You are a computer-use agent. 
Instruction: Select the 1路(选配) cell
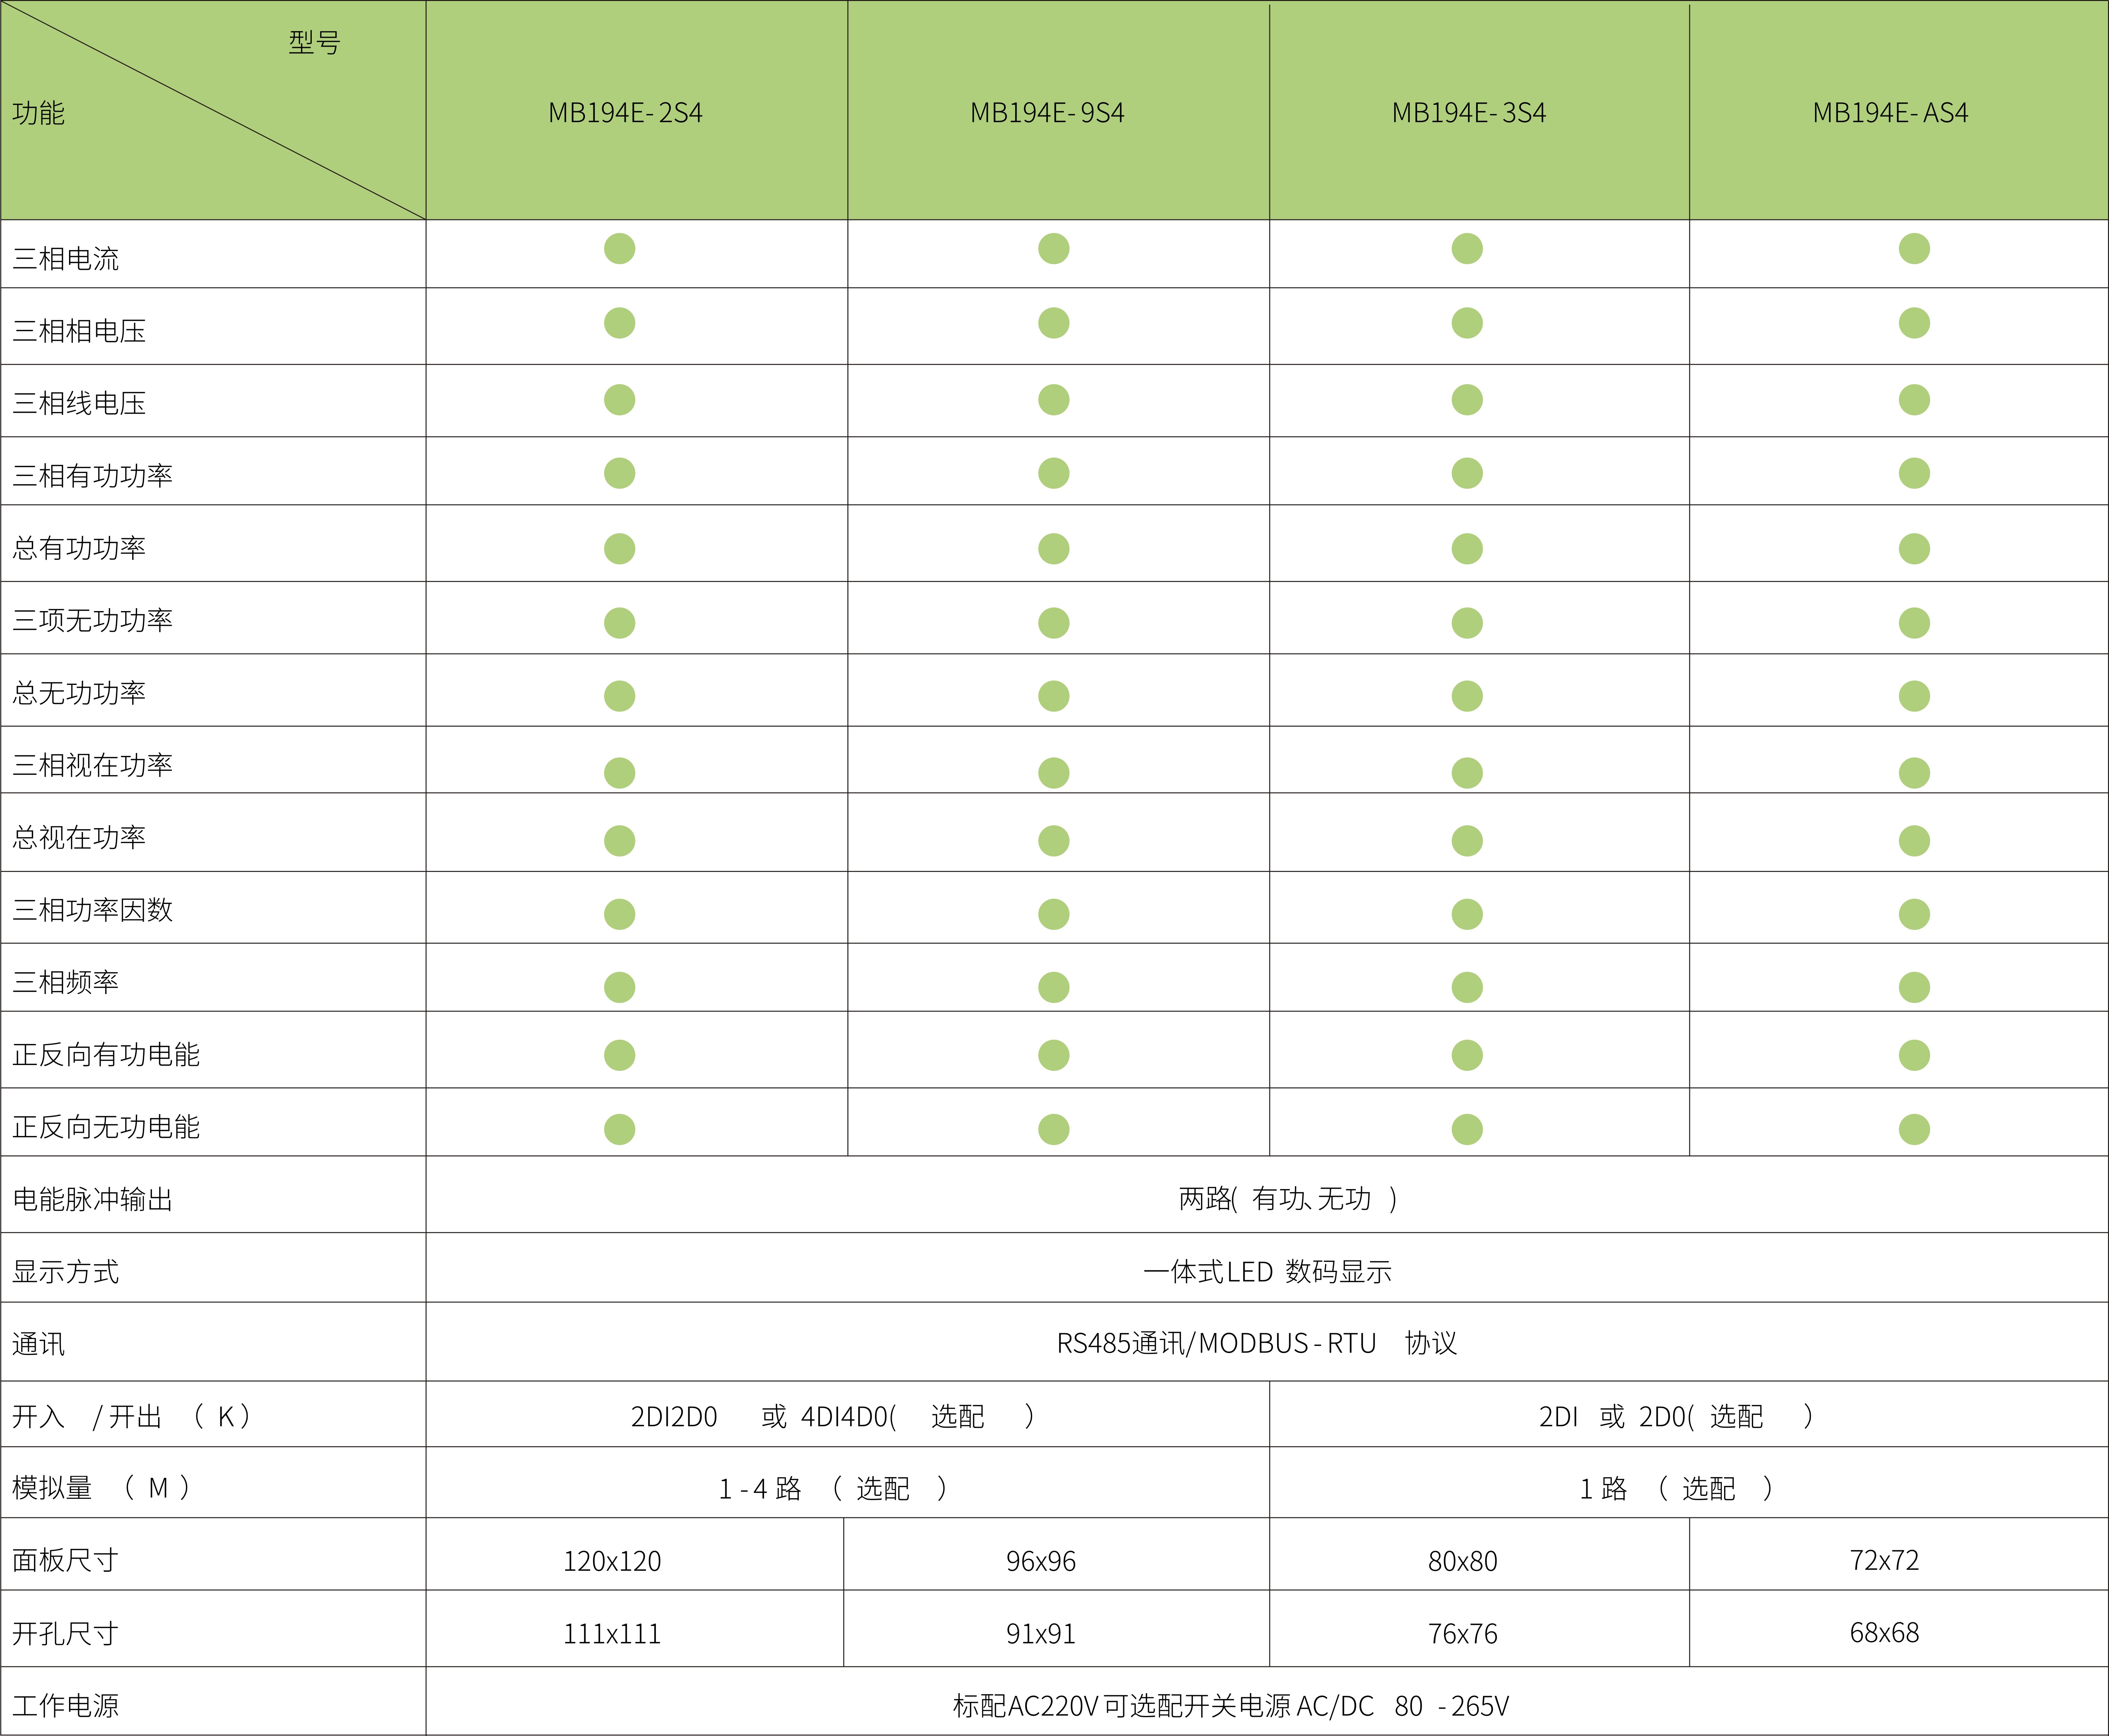click(x=1676, y=1489)
